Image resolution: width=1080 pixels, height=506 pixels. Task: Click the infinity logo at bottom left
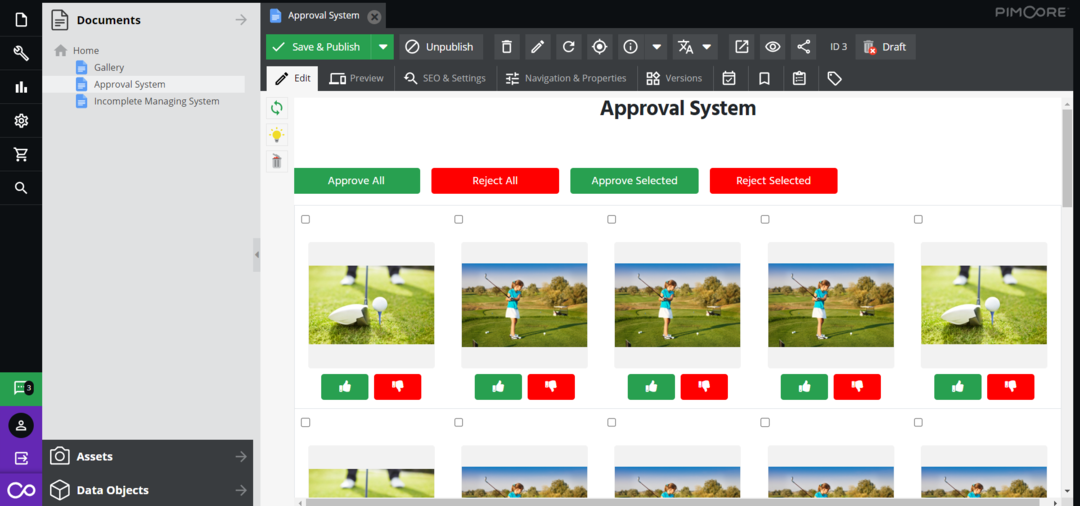(21, 490)
